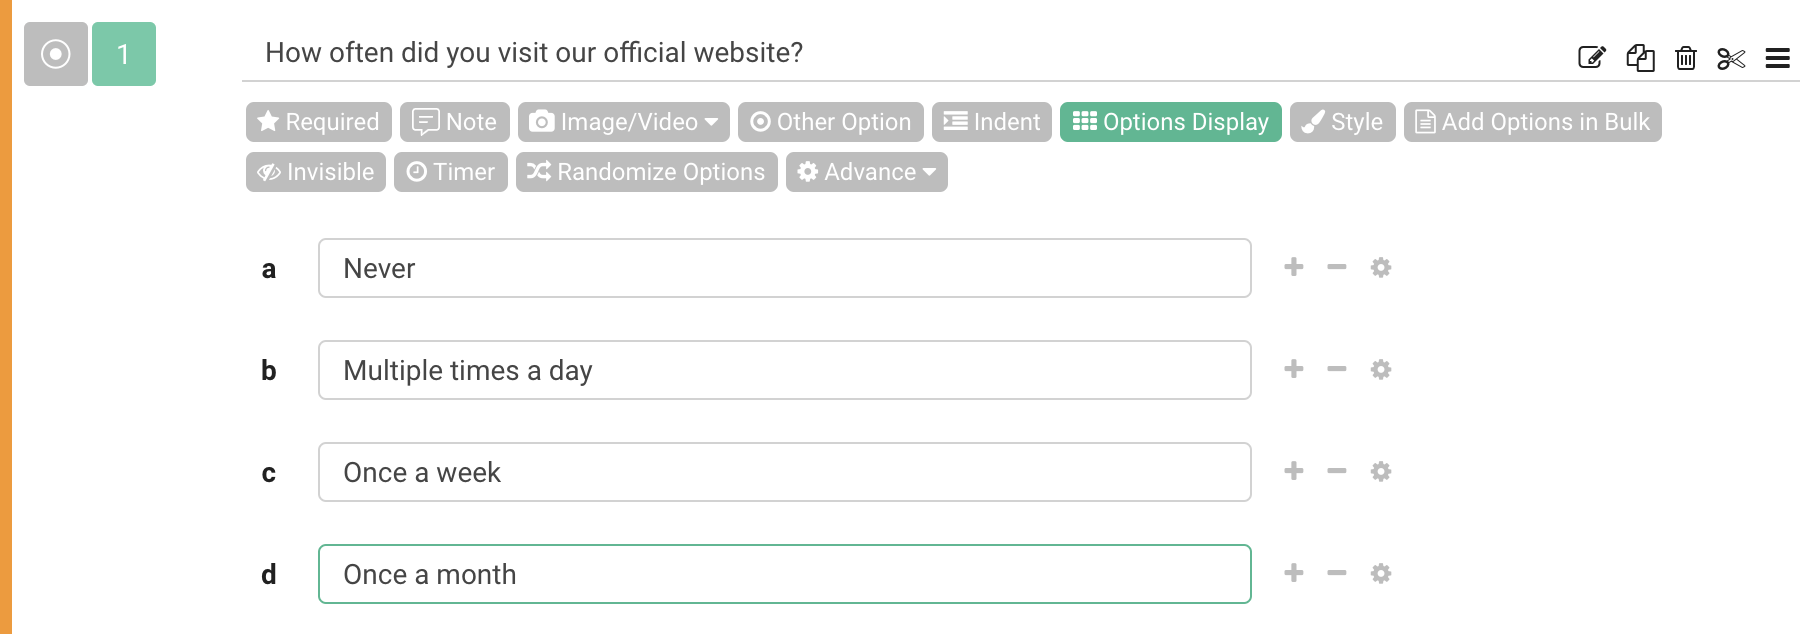Select the radio question type indicator
This screenshot has width=1806, height=634.
point(55,54)
